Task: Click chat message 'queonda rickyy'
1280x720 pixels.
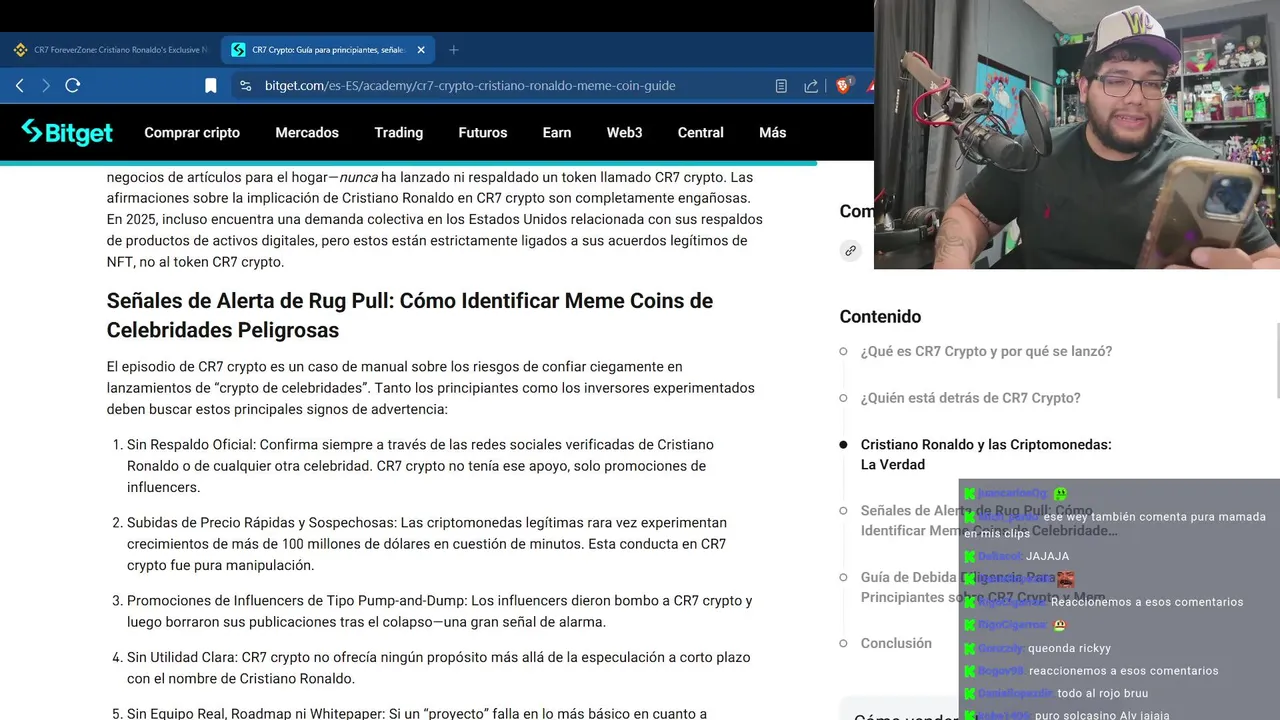Action: coord(1069,648)
